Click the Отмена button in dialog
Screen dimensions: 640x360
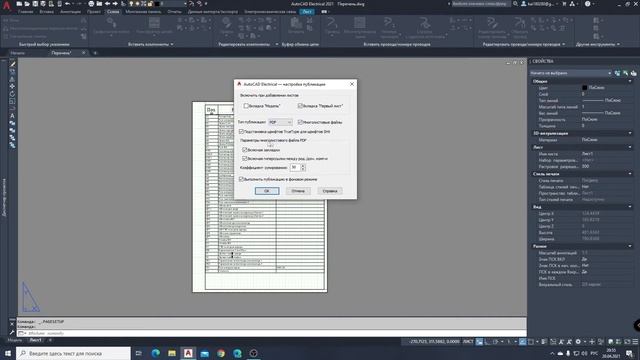click(298, 191)
